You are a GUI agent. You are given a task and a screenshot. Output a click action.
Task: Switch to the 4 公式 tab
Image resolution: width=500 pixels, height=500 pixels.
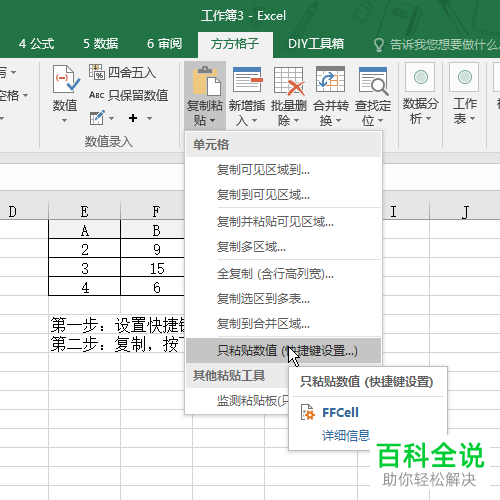click(x=36, y=44)
